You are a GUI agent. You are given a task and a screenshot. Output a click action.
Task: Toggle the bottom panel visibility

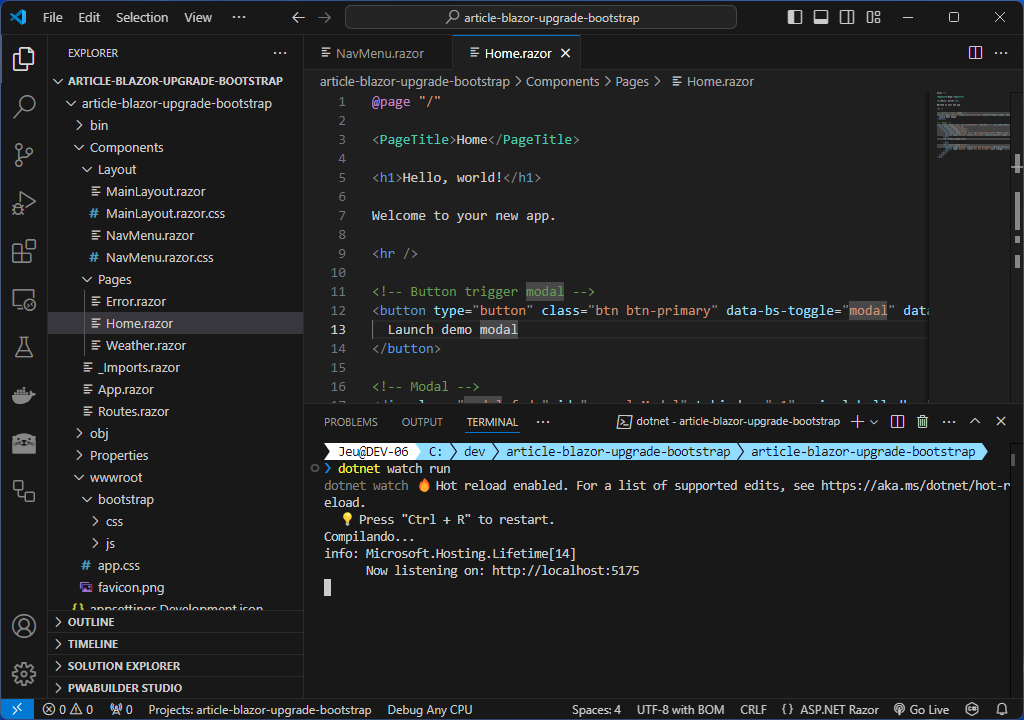point(821,18)
